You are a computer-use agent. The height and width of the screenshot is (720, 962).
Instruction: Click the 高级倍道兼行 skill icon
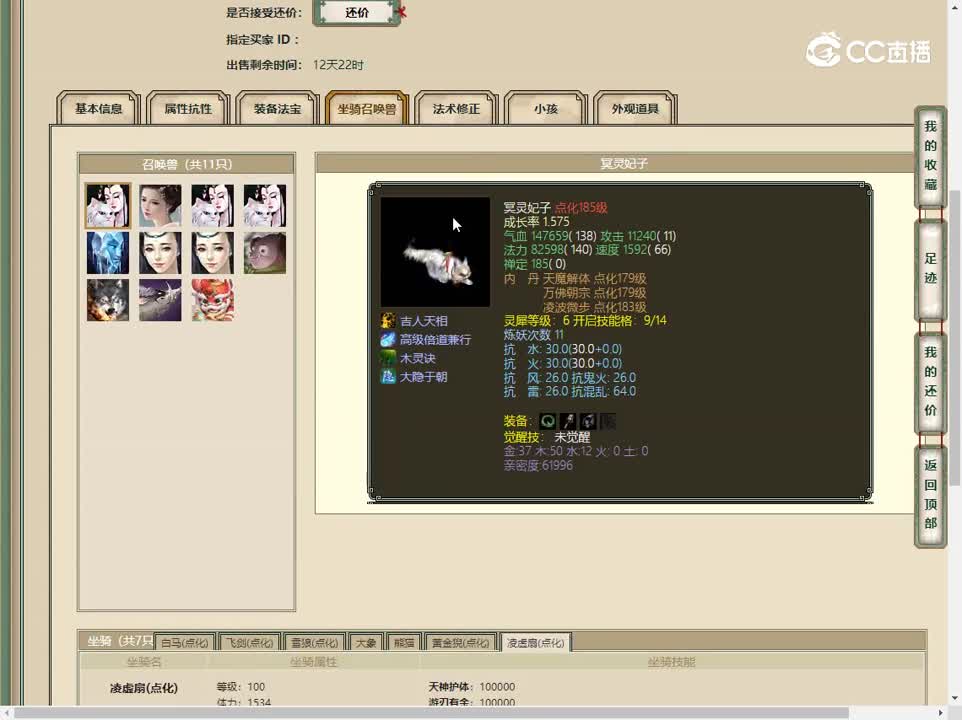[388, 339]
